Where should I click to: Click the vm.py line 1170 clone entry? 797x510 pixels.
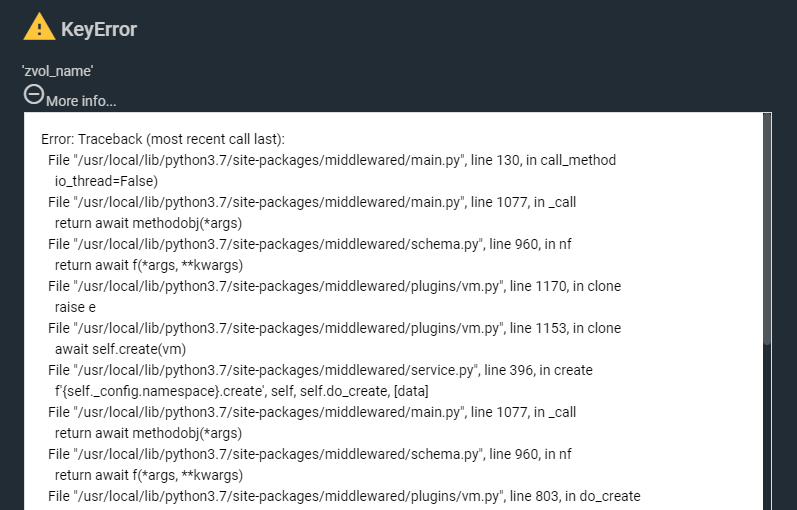[334, 286]
